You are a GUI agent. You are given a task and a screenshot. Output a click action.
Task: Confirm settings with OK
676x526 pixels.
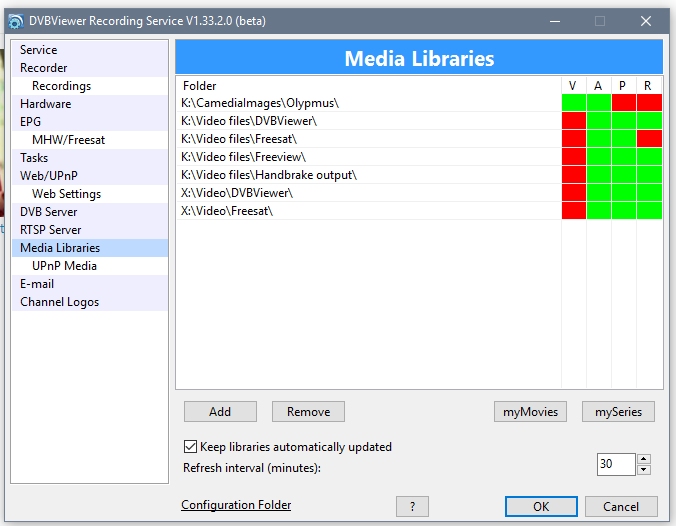point(541,506)
